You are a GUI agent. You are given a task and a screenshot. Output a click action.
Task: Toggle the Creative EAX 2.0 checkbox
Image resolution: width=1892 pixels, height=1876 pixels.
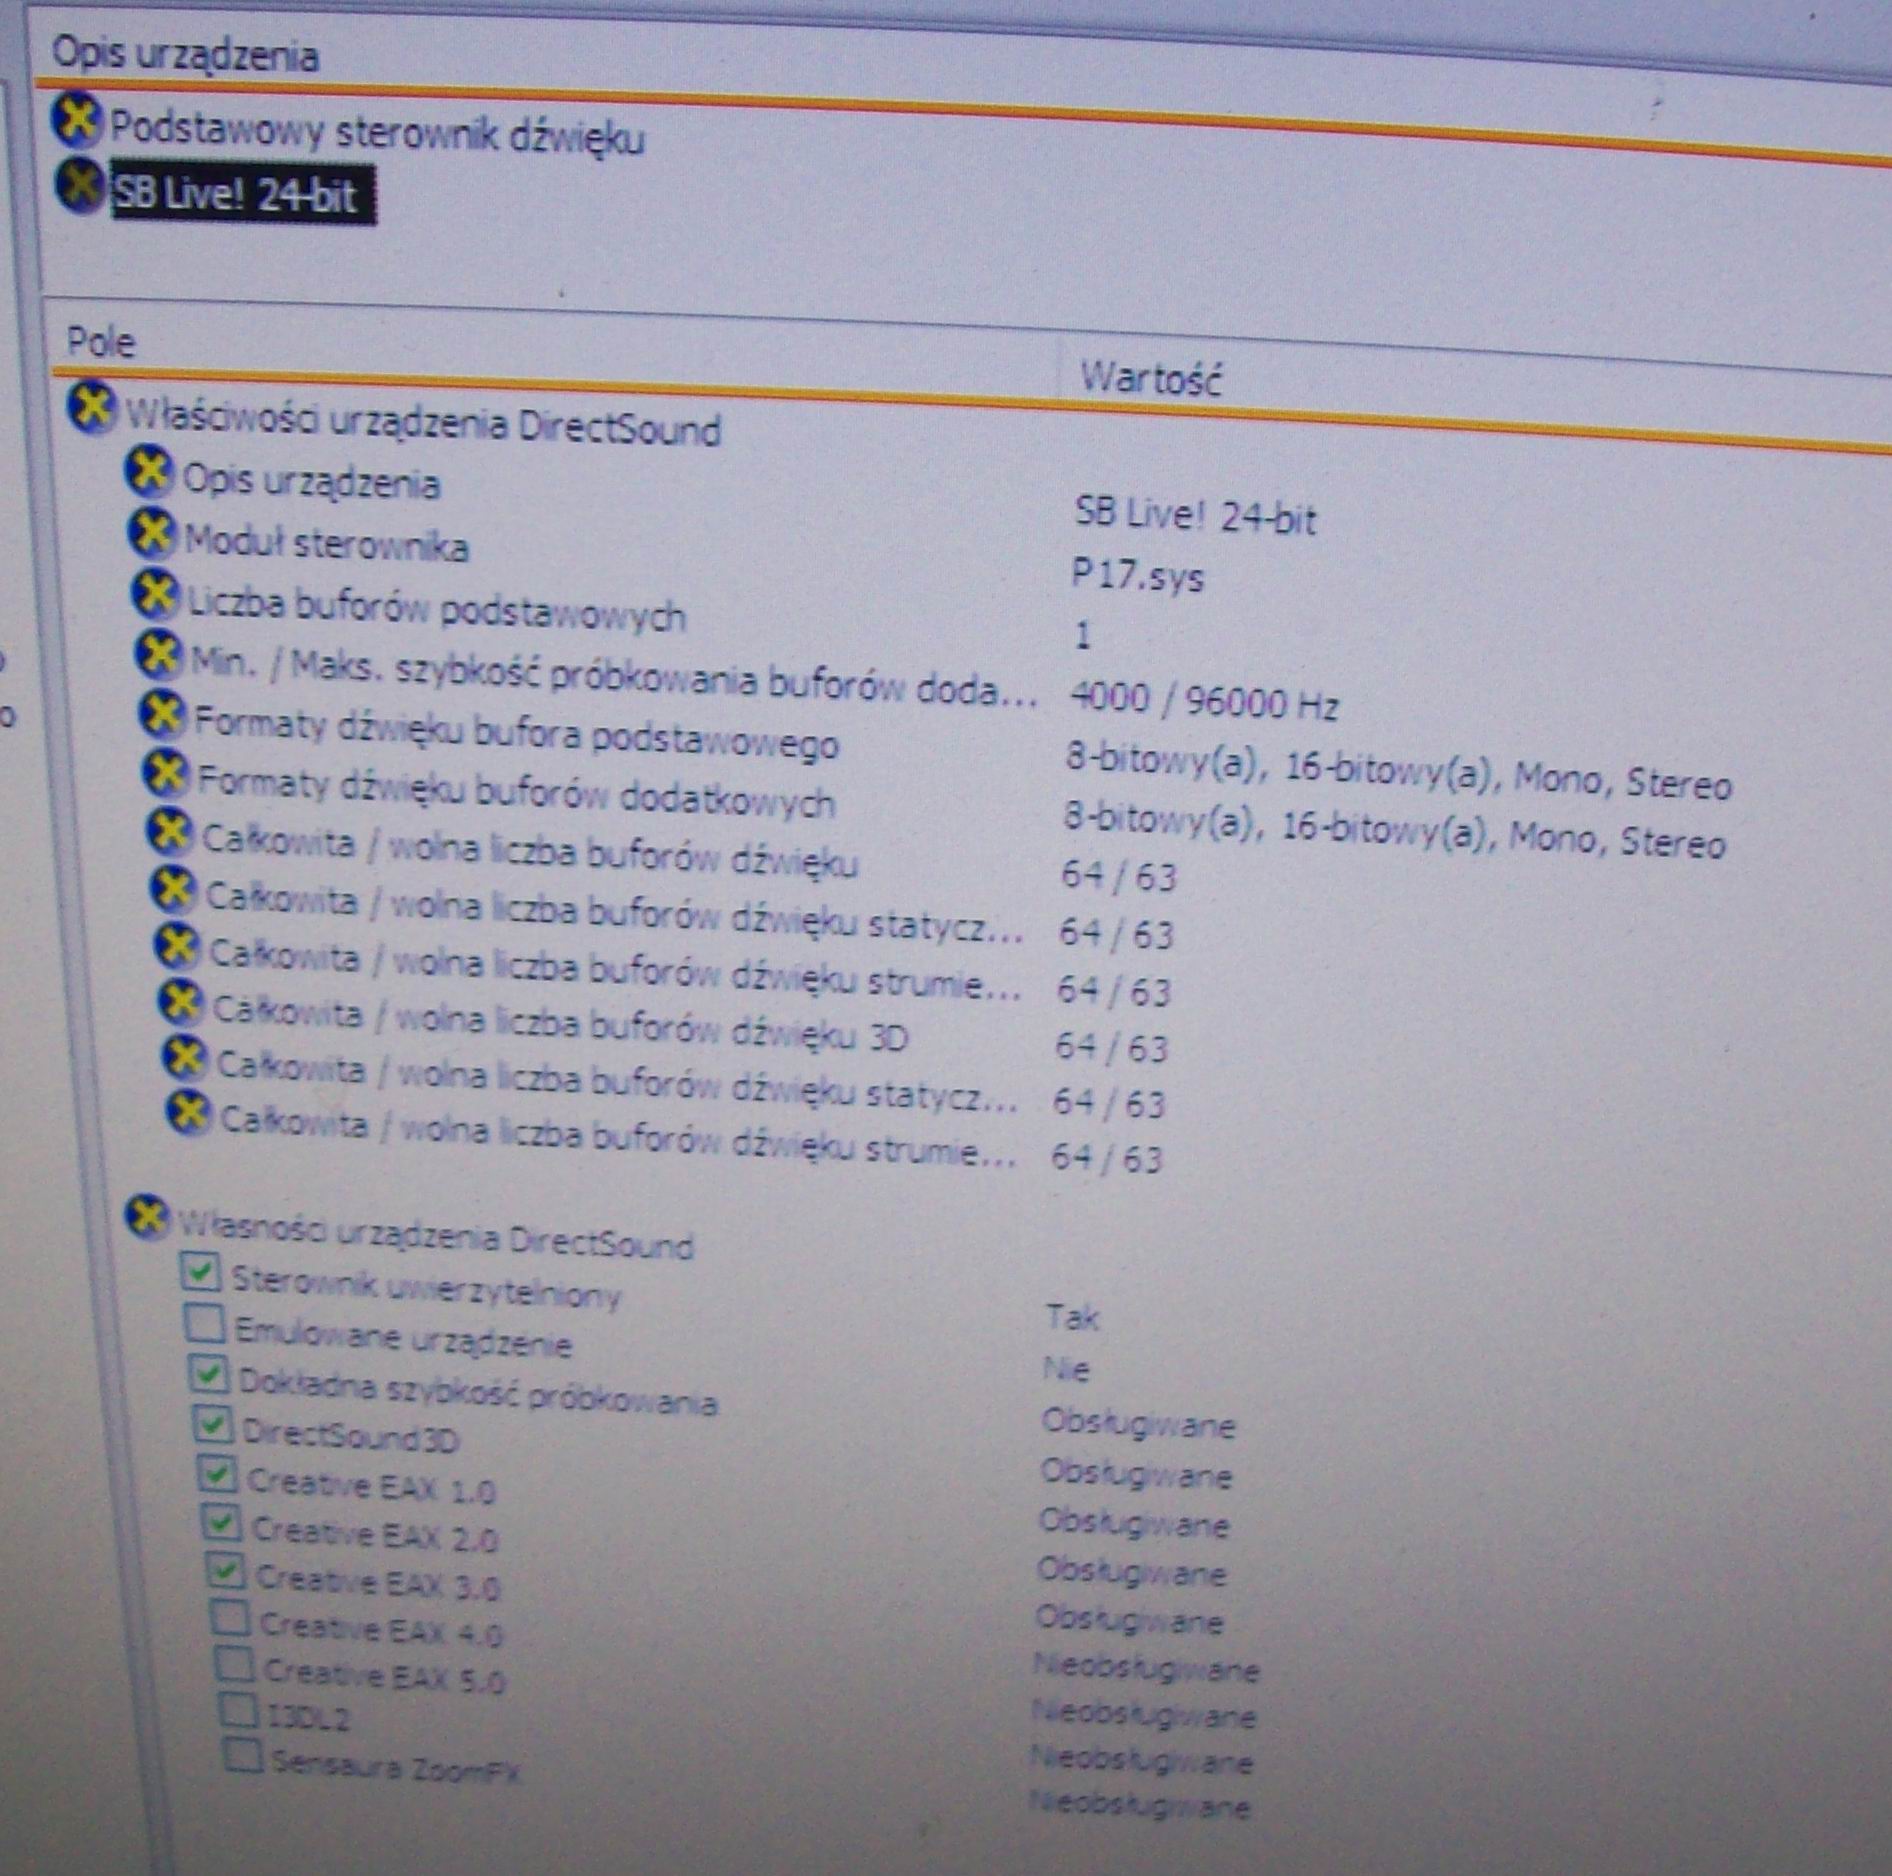(x=221, y=1524)
